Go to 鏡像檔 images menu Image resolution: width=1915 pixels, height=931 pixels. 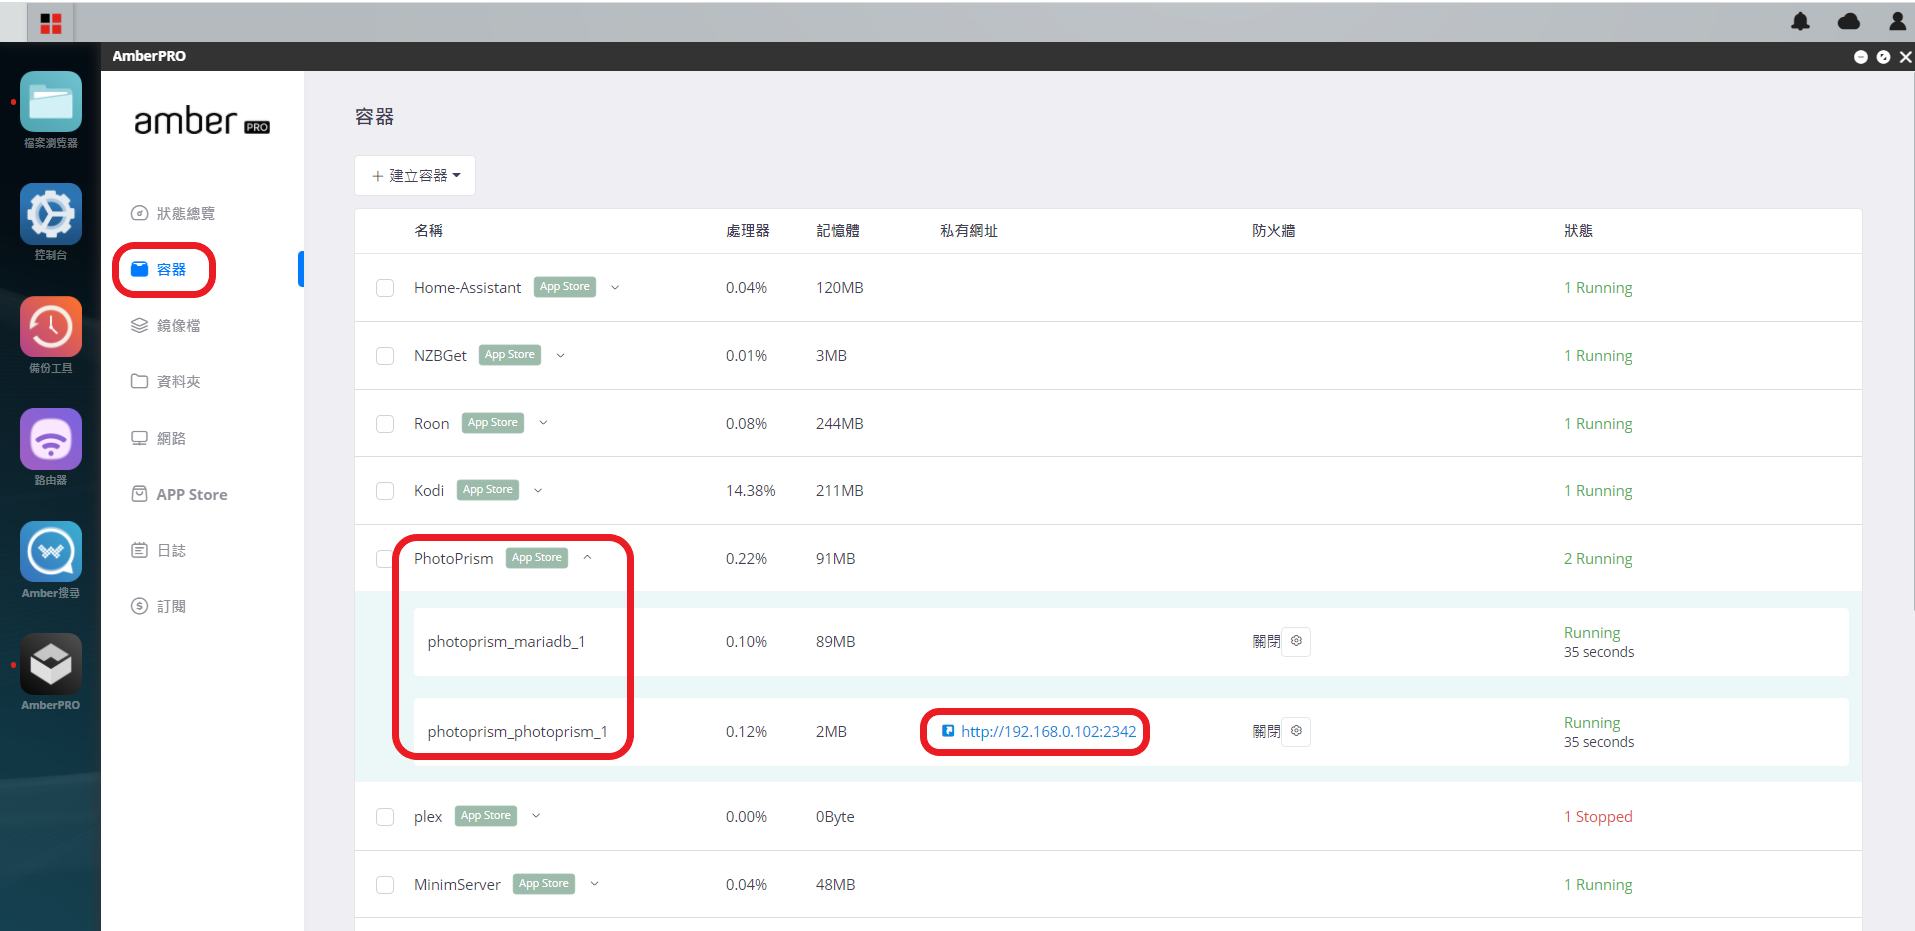coord(166,325)
